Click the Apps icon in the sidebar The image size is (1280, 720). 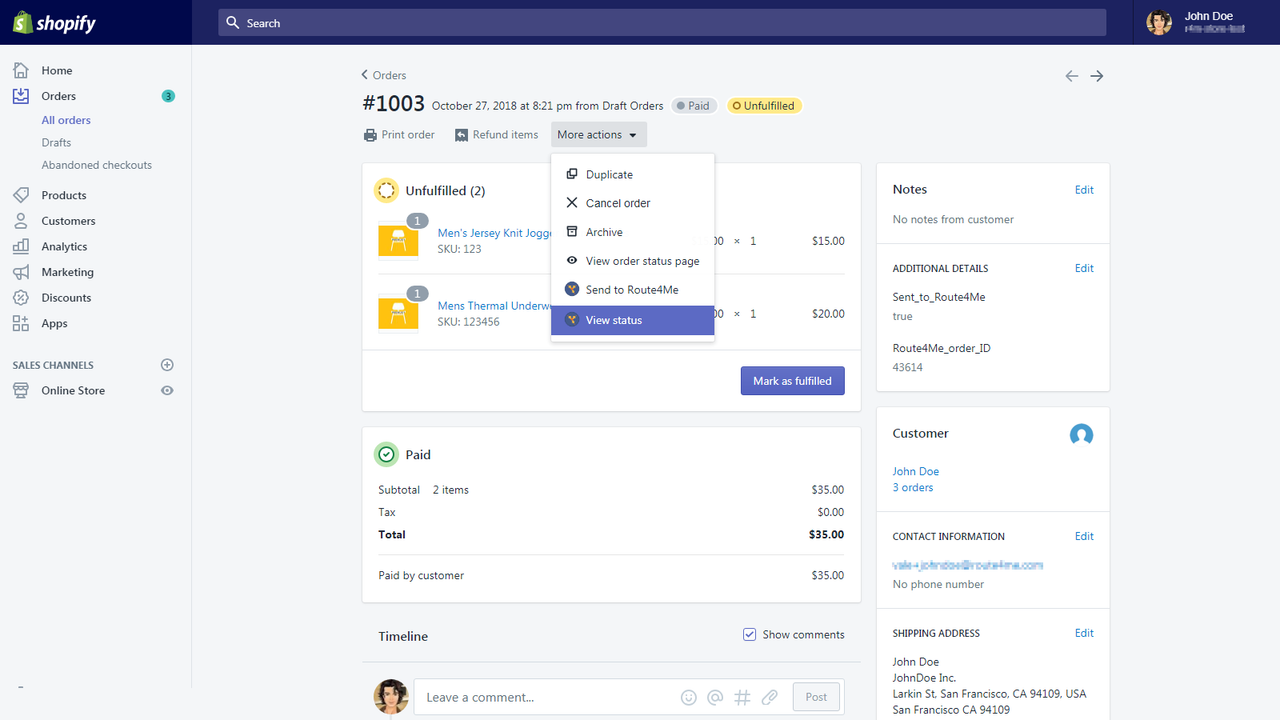tap(21, 323)
